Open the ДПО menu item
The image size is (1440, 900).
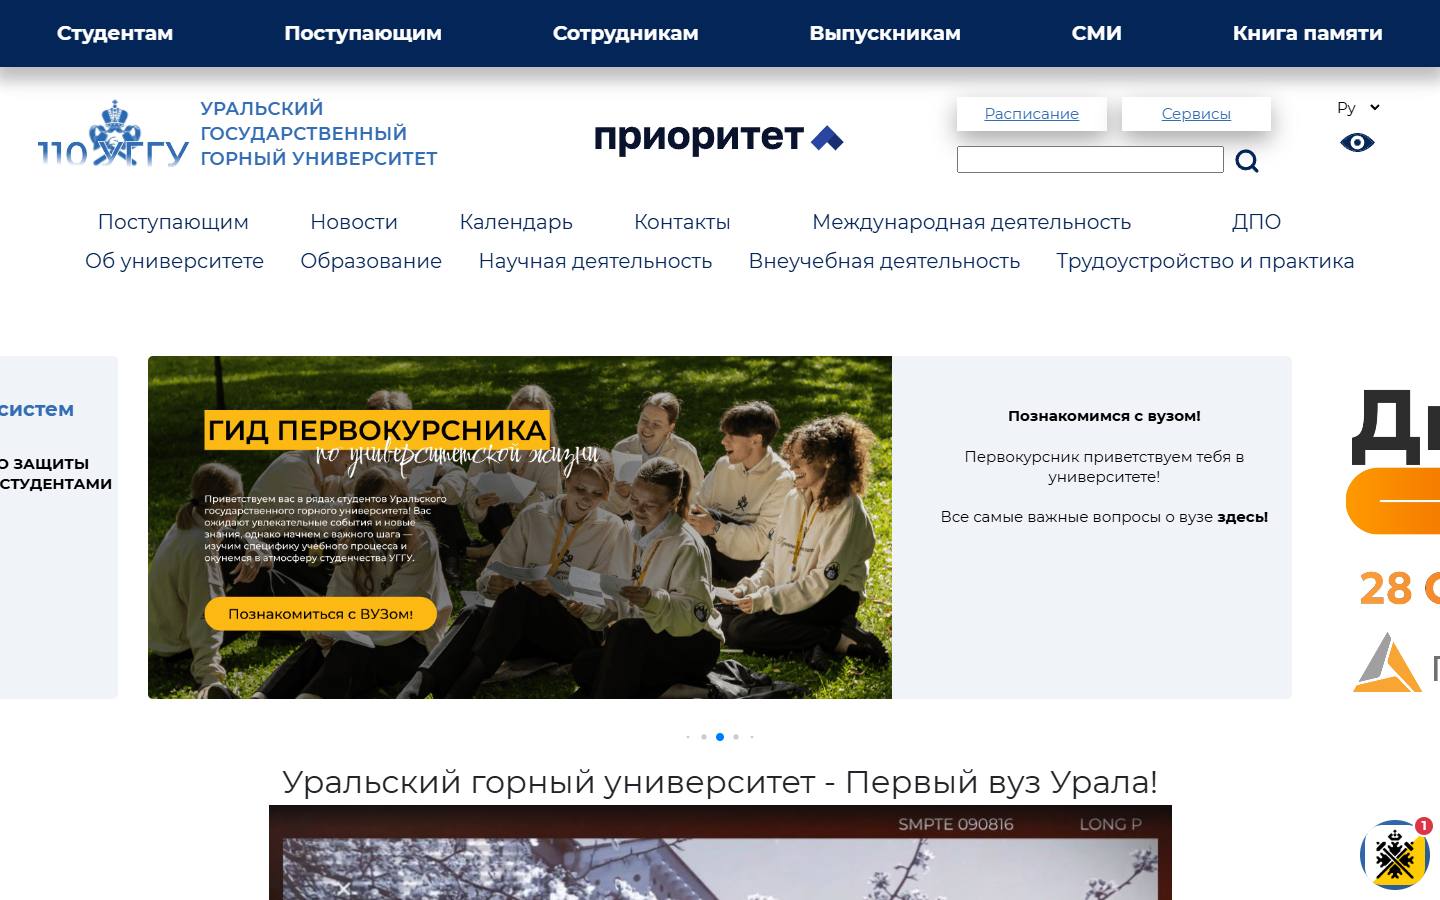(1256, 222)
